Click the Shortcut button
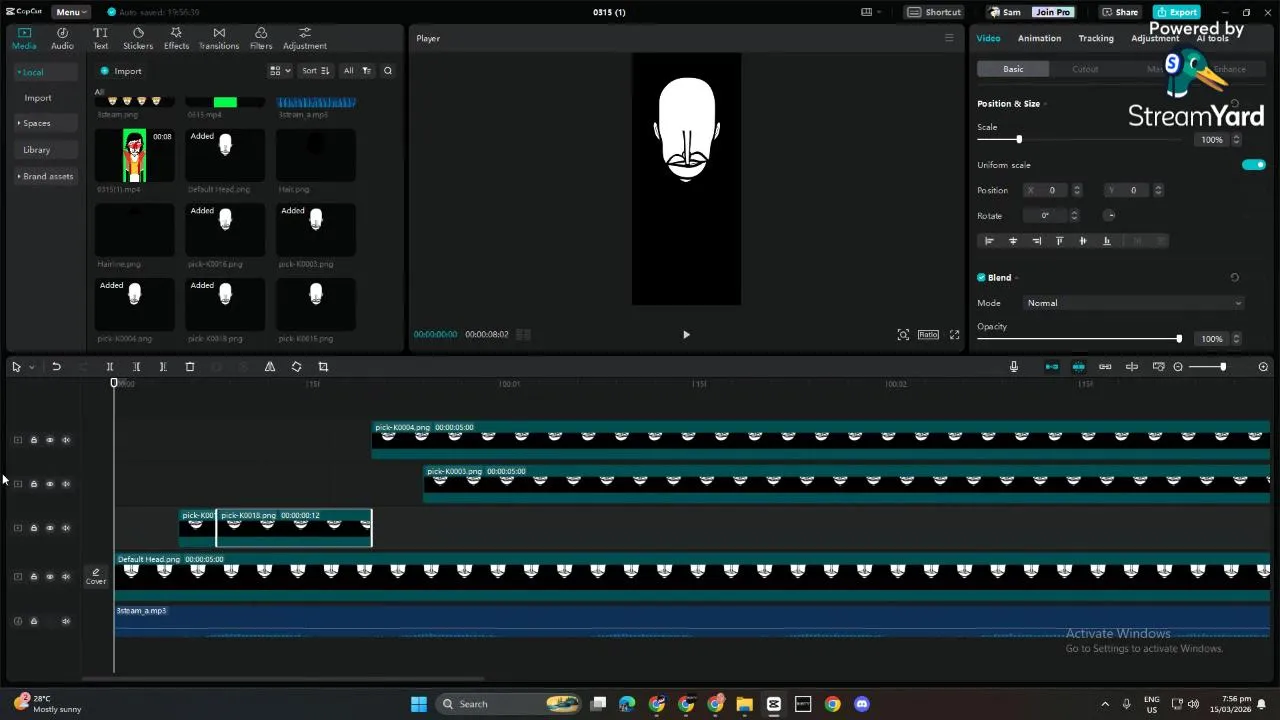The width and height of the screenshot is (1280, 720). coord(935,12)
